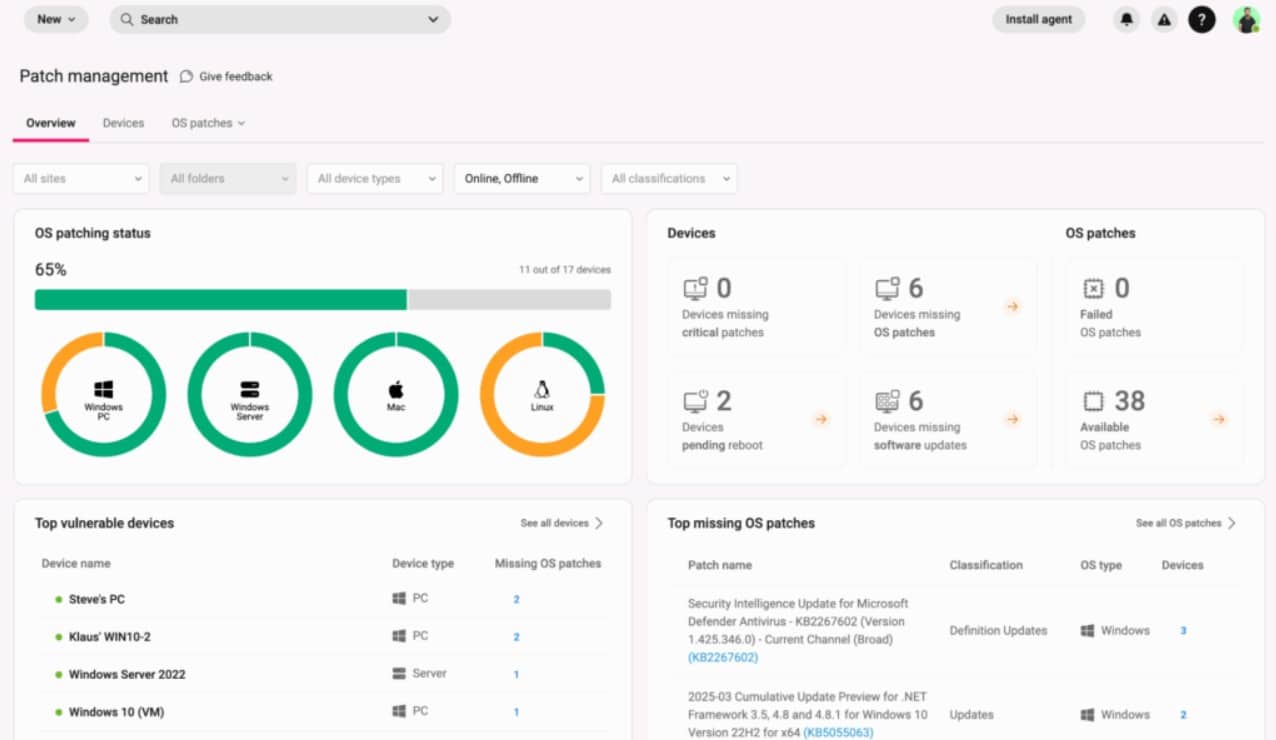Click devices count 3 for Defender update

pyautogui.click(x=1183, y=631)
